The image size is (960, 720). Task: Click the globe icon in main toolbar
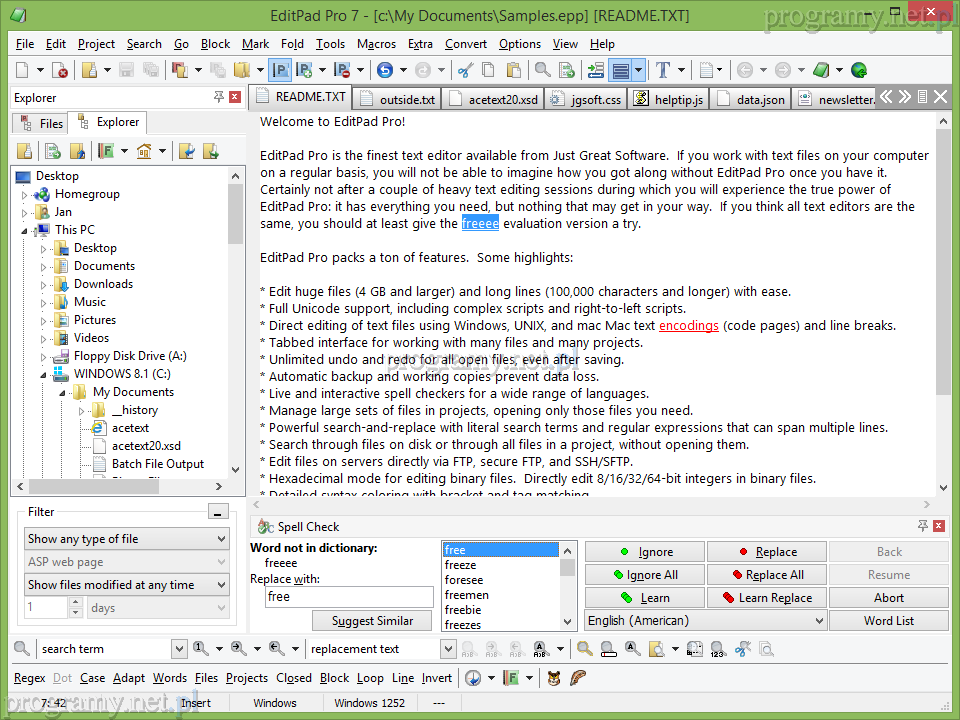[858, 70]
